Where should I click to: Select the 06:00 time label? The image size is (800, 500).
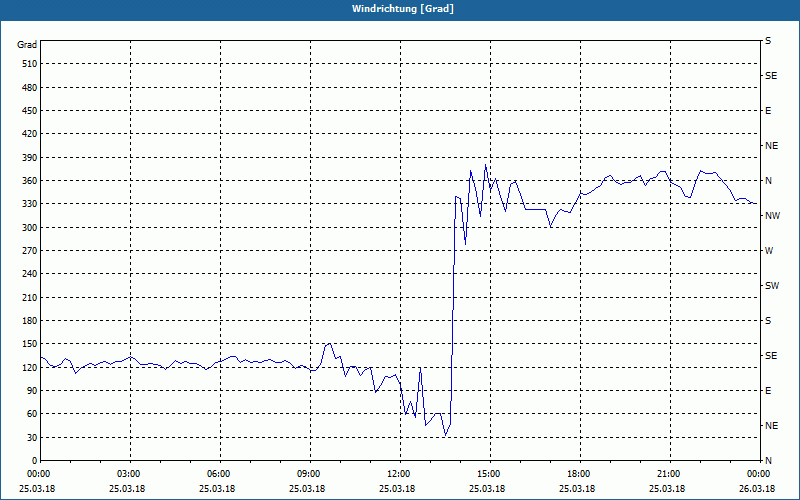pos(220,474)
